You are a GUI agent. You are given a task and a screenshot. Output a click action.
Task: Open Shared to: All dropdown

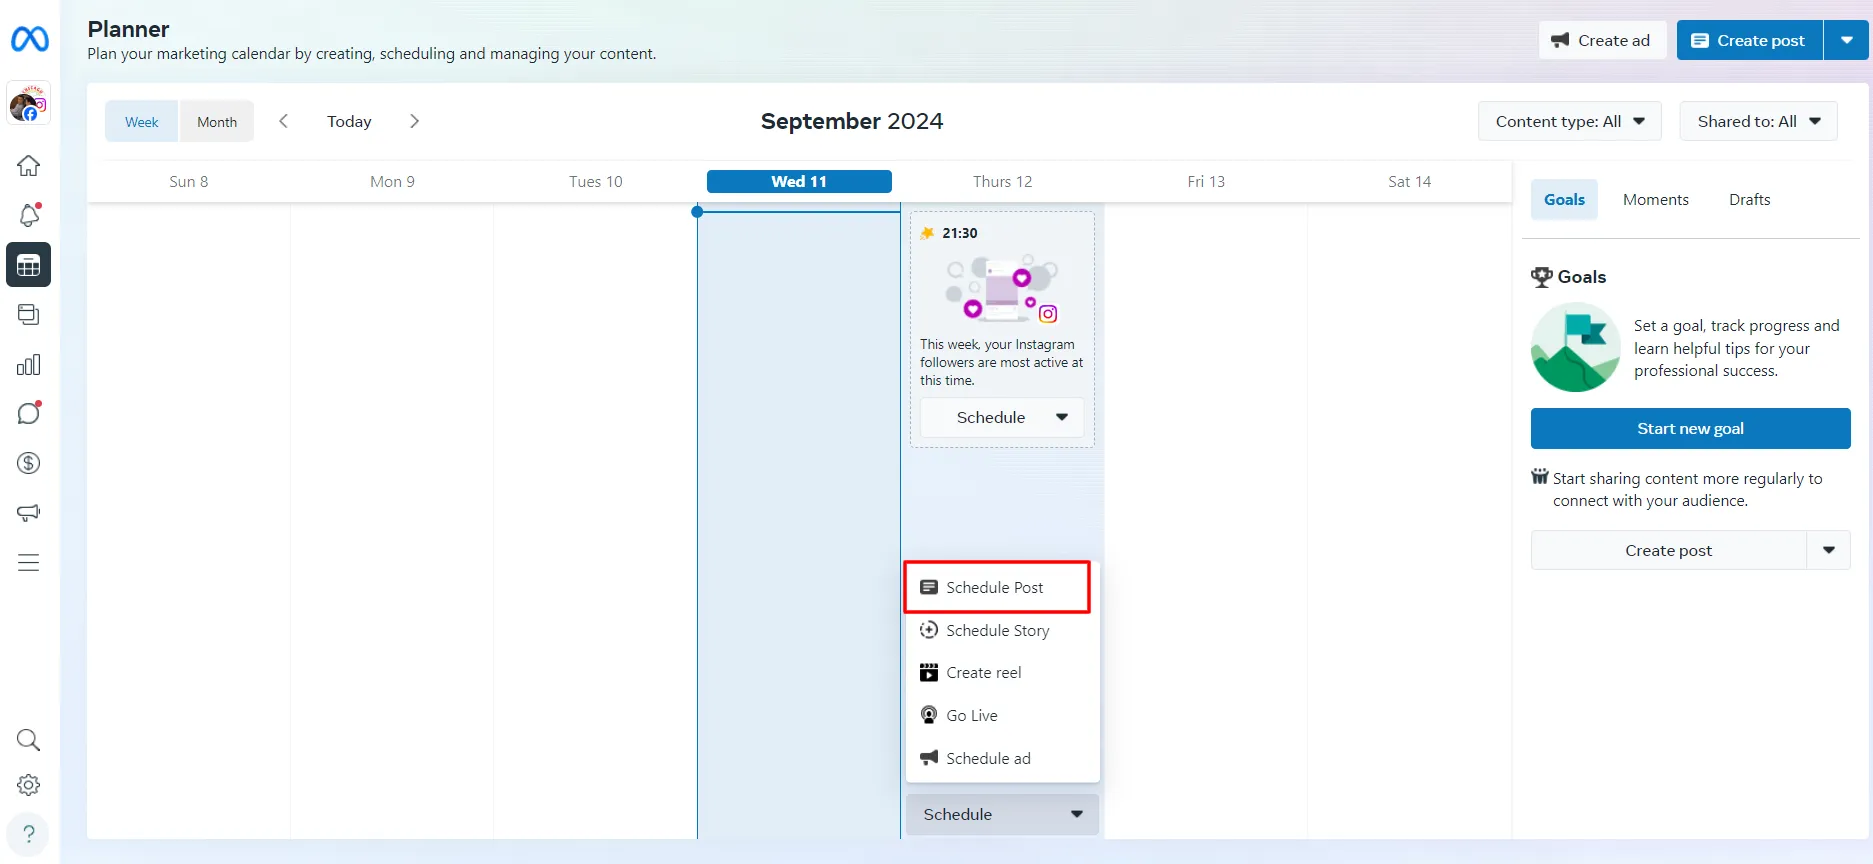pos(1759,121)
